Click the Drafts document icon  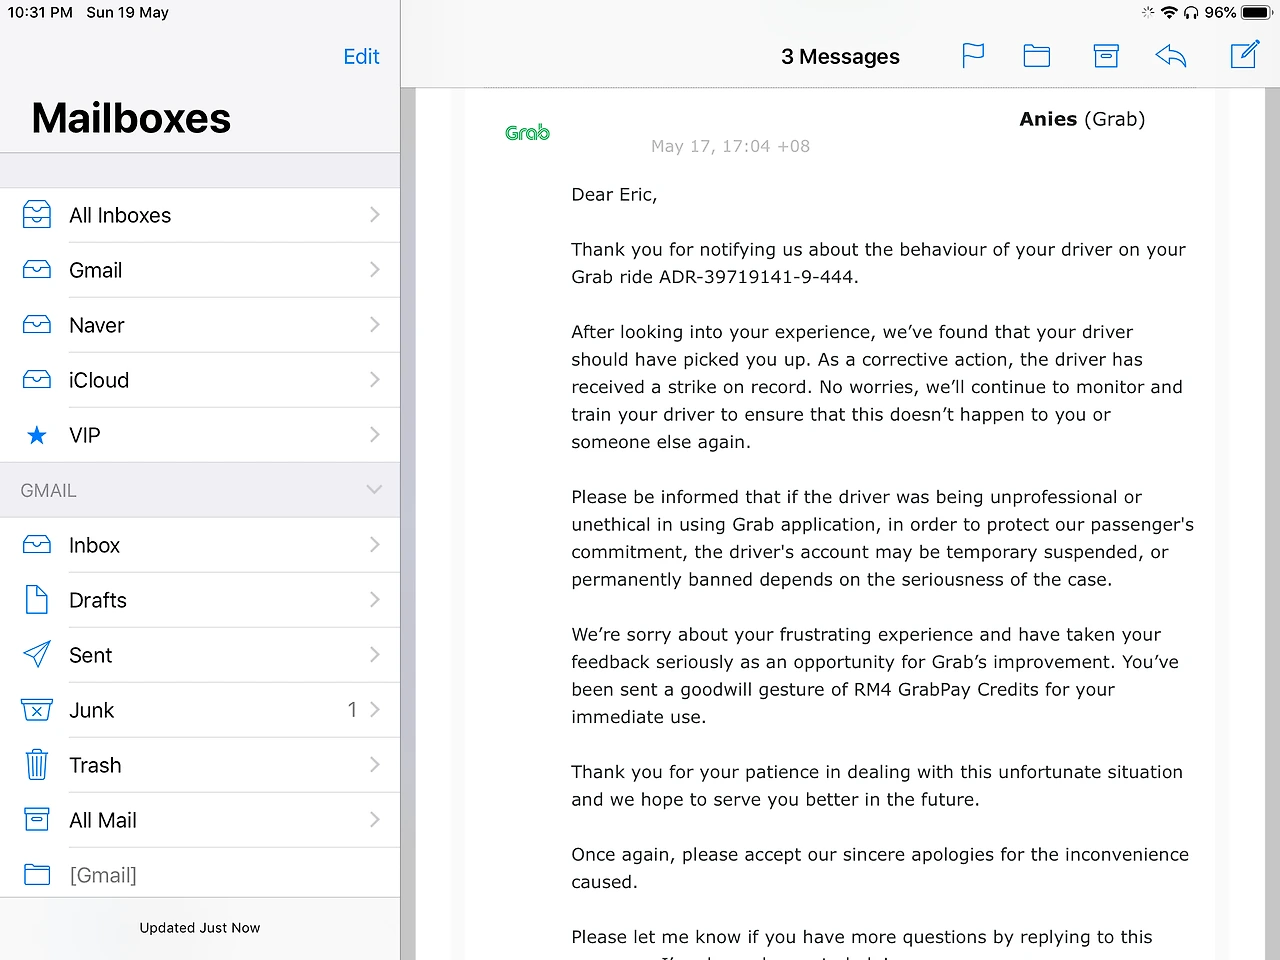[37, 600]
